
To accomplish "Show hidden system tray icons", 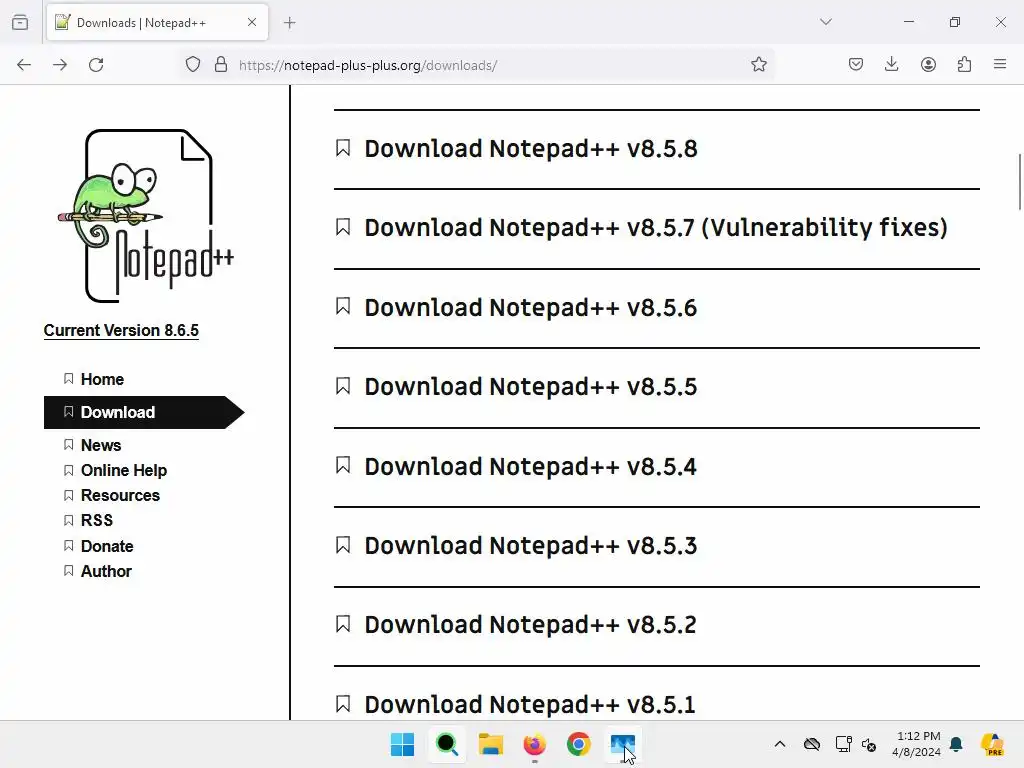I will coord(780,744).
